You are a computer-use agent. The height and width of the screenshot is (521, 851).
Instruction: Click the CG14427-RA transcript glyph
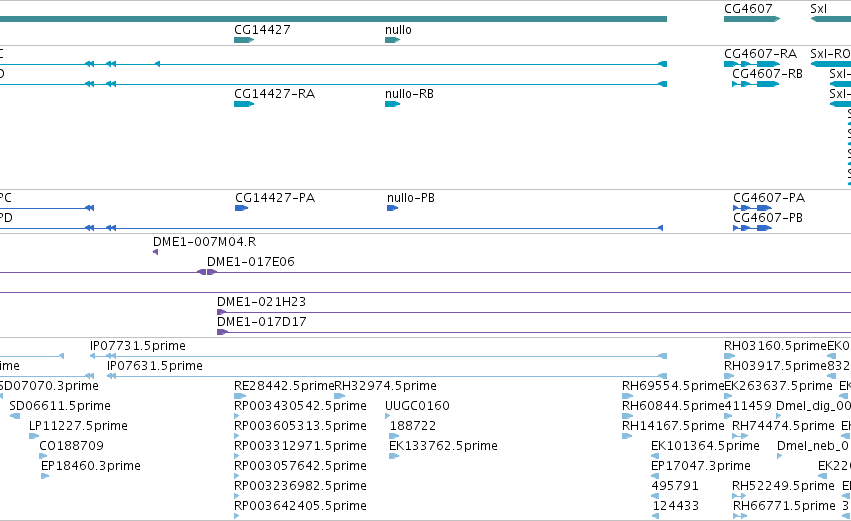click(244, 104)
